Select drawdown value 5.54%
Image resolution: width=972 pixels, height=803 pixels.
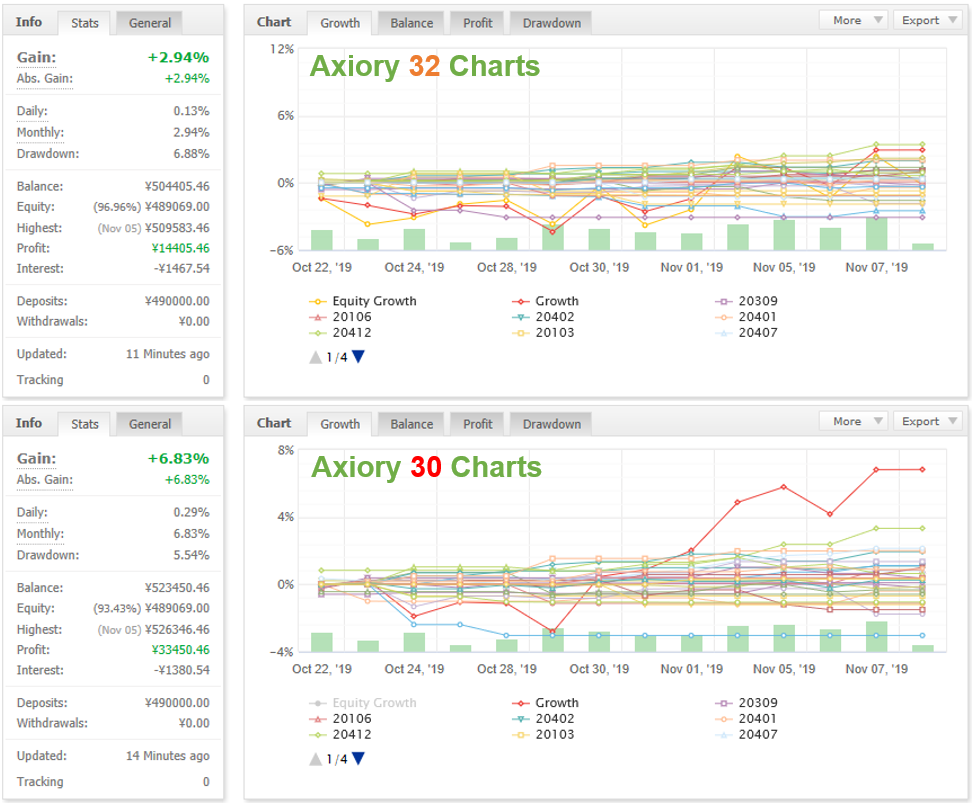click(x=191, y=555)
